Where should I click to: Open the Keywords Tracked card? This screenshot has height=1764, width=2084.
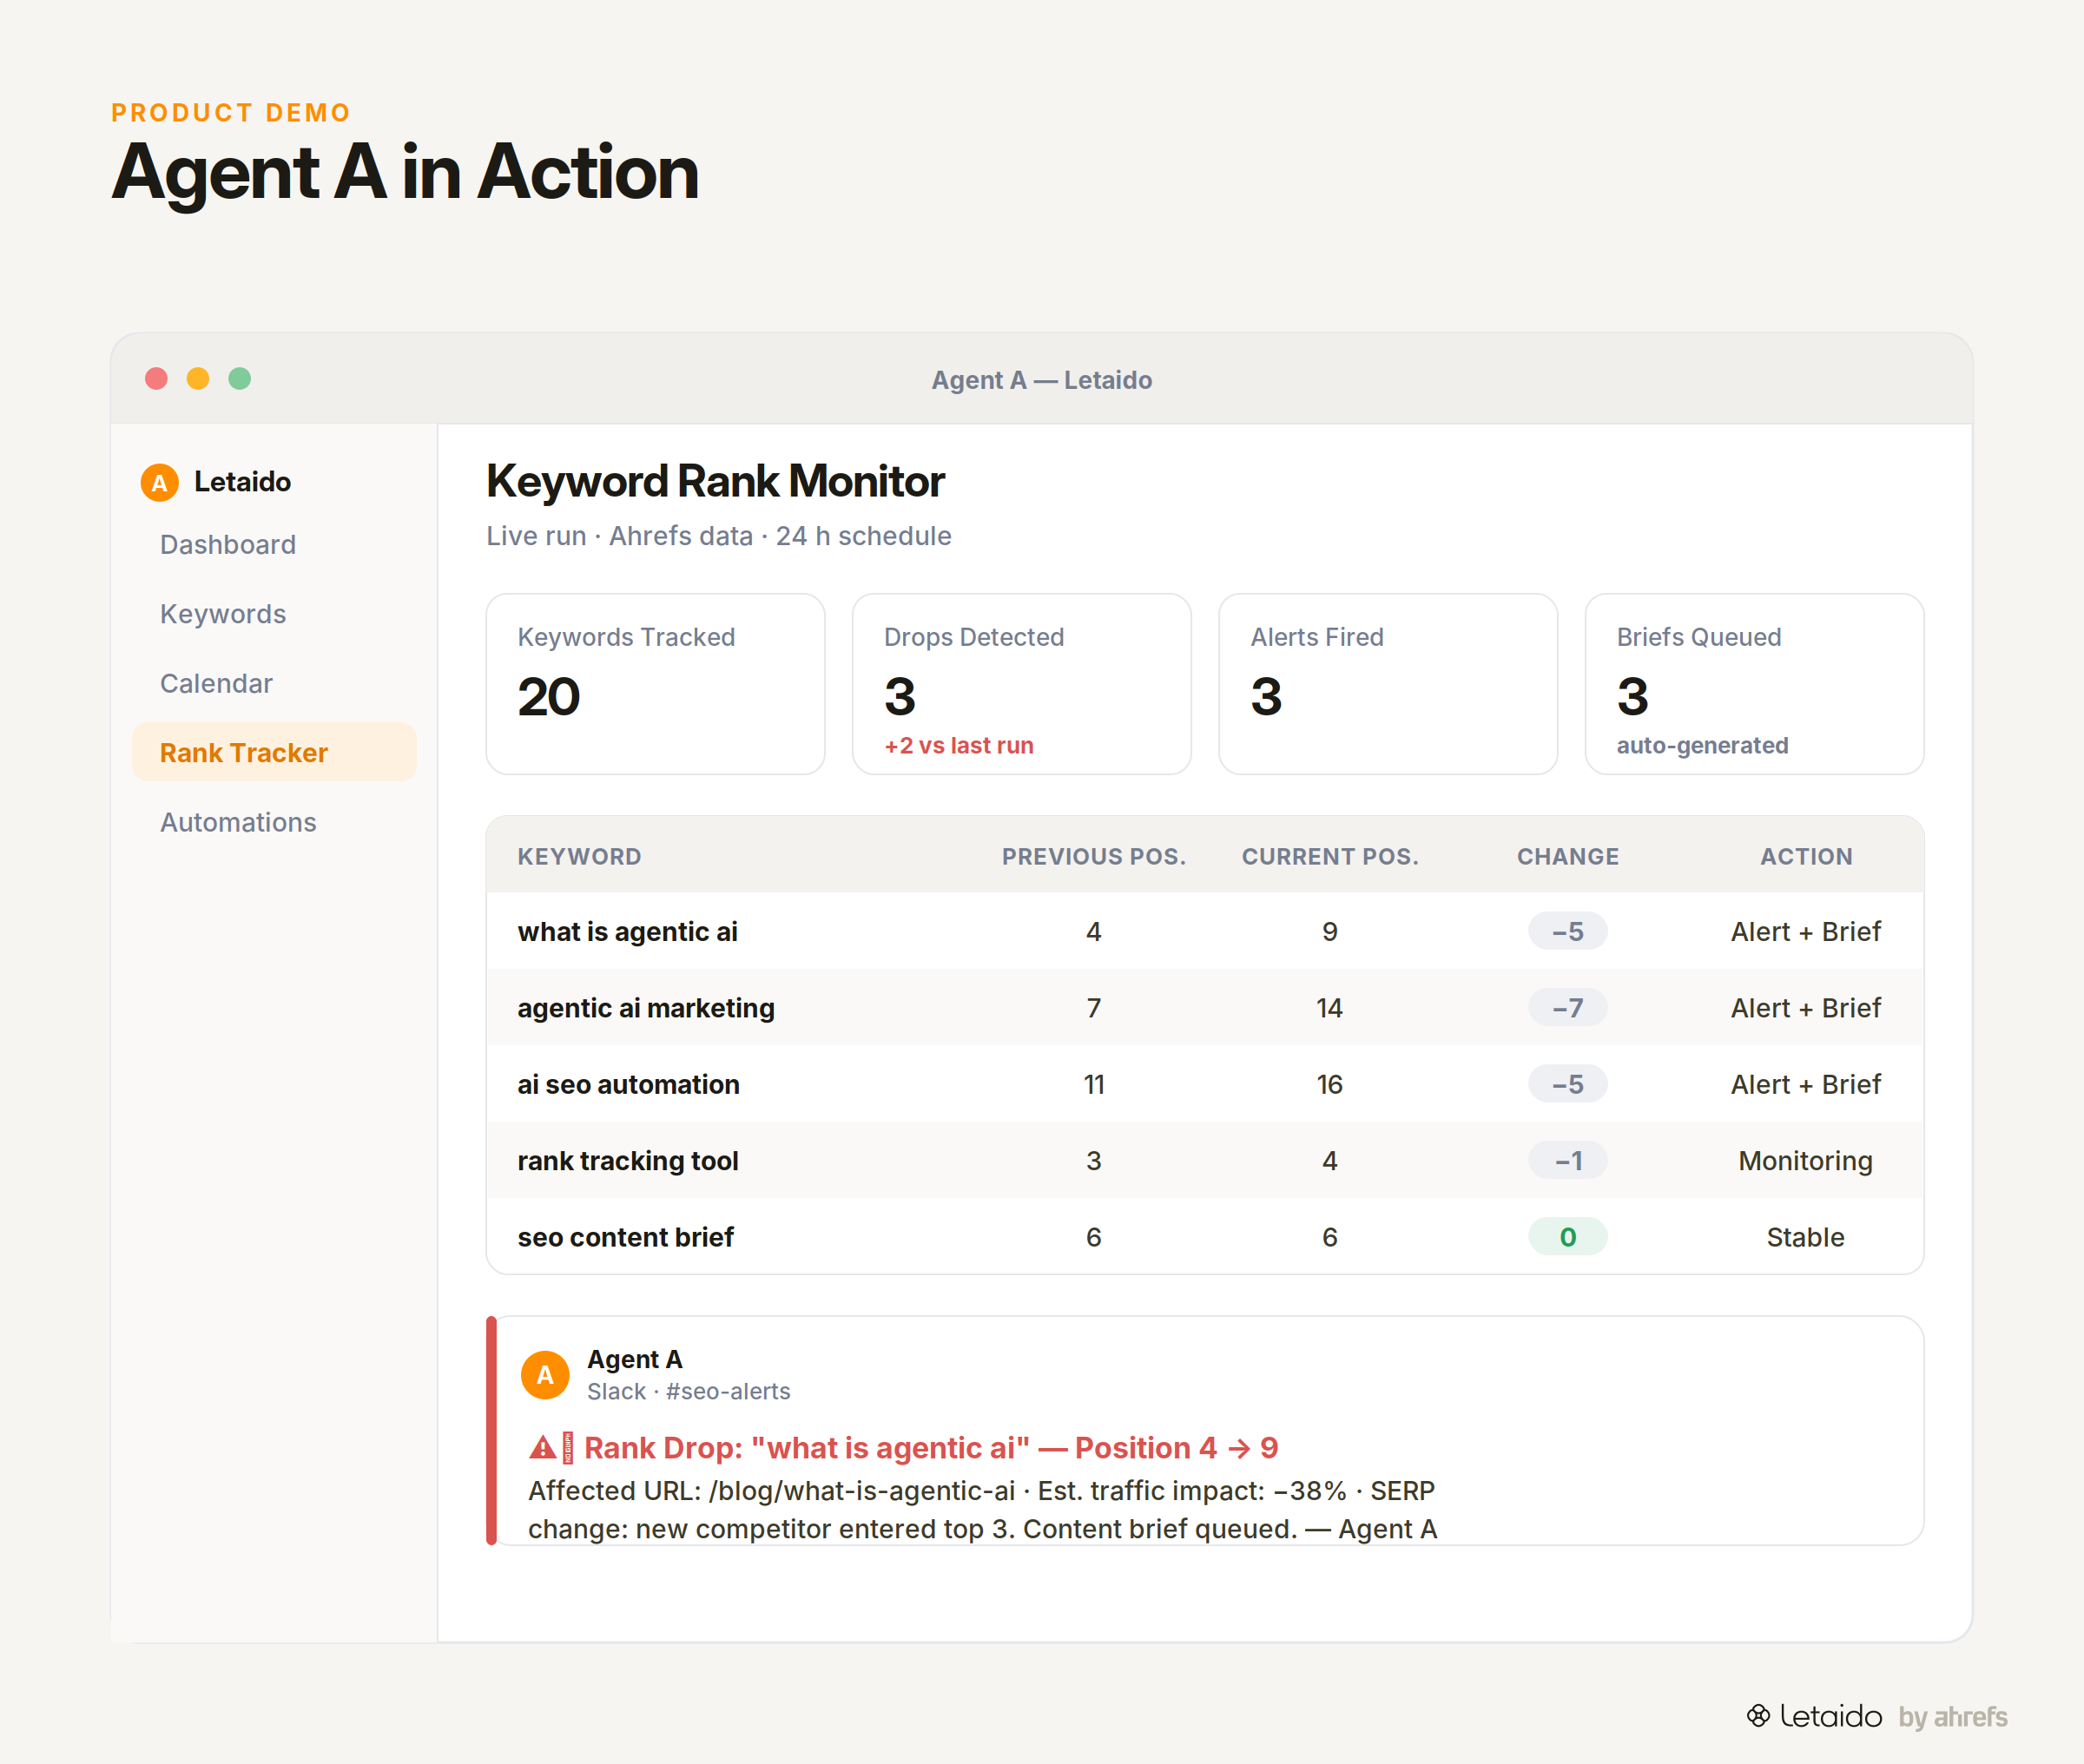[655, 684]
